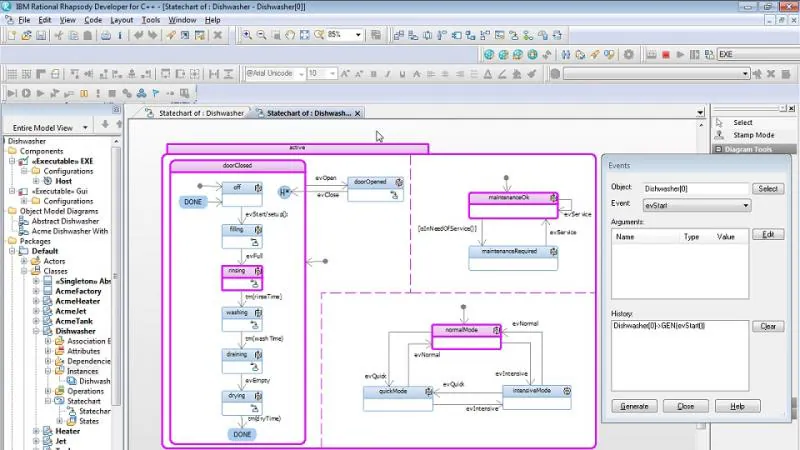
Task: Toggle Italic text formatting
Action: coord(388,74)
